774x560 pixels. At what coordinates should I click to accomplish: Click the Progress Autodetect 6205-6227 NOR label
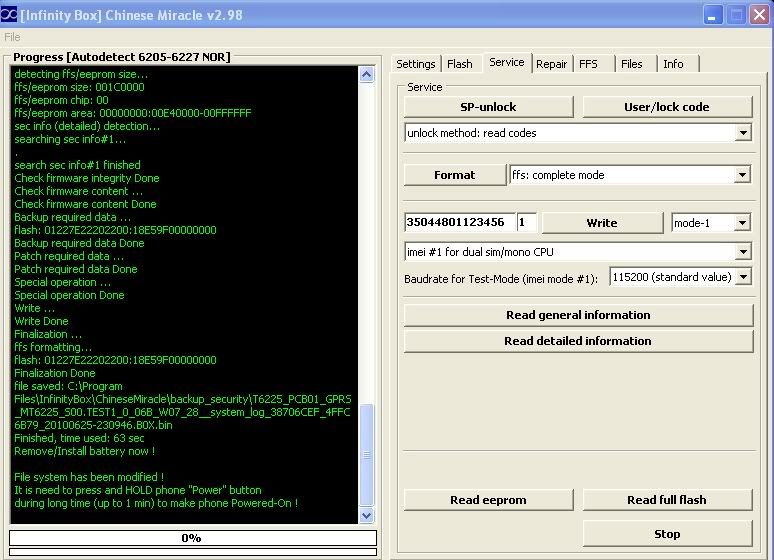click(x=121, y=57)
